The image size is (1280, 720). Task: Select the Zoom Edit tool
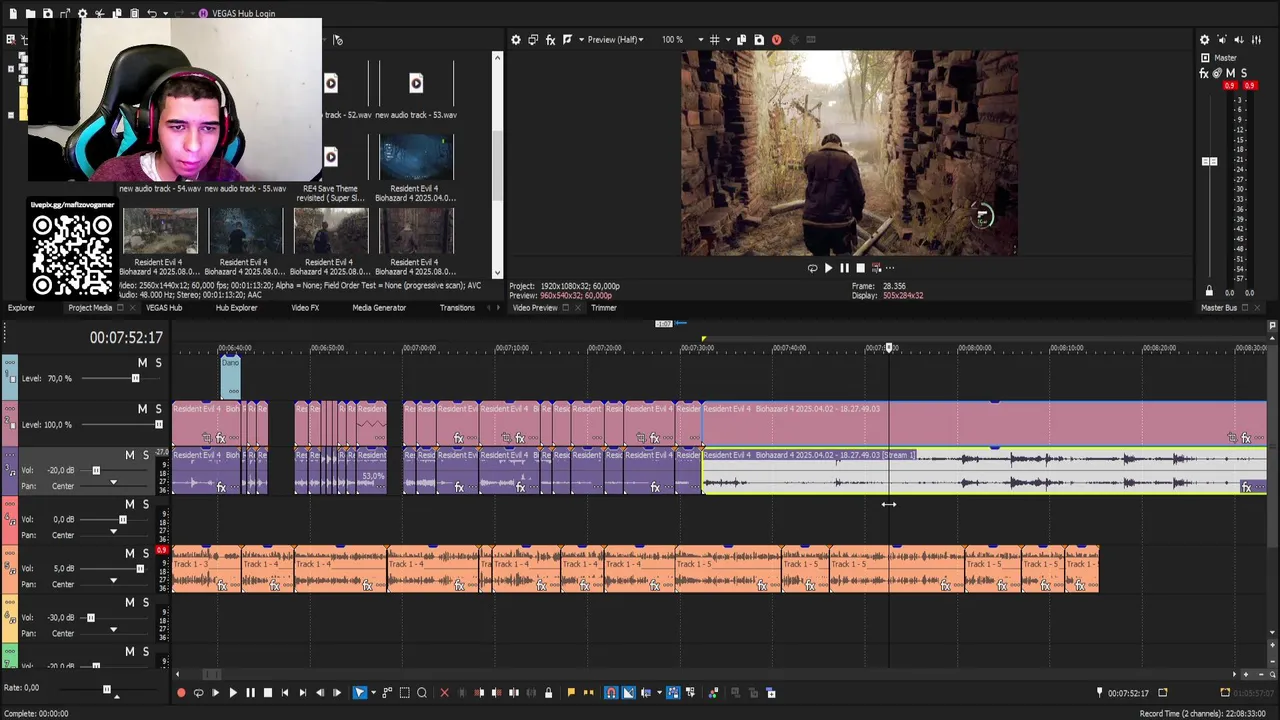[x=422, y=692]
